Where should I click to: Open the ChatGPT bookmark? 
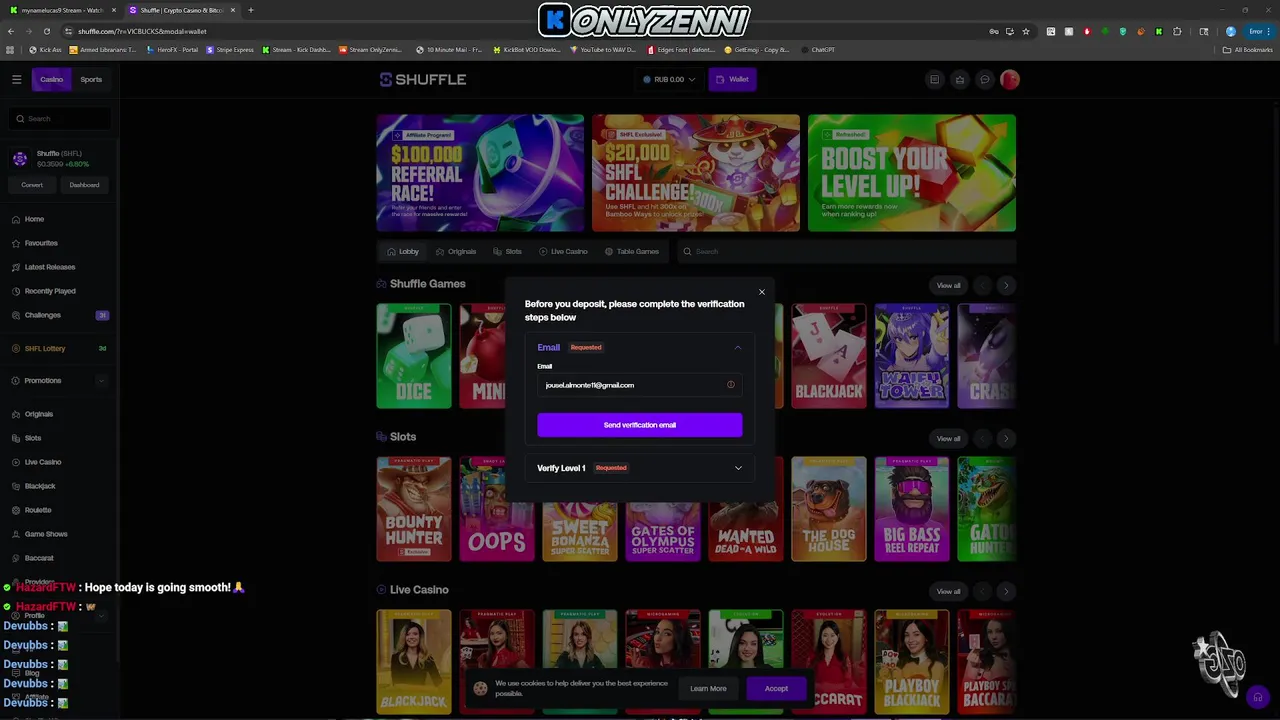point(817,49)
